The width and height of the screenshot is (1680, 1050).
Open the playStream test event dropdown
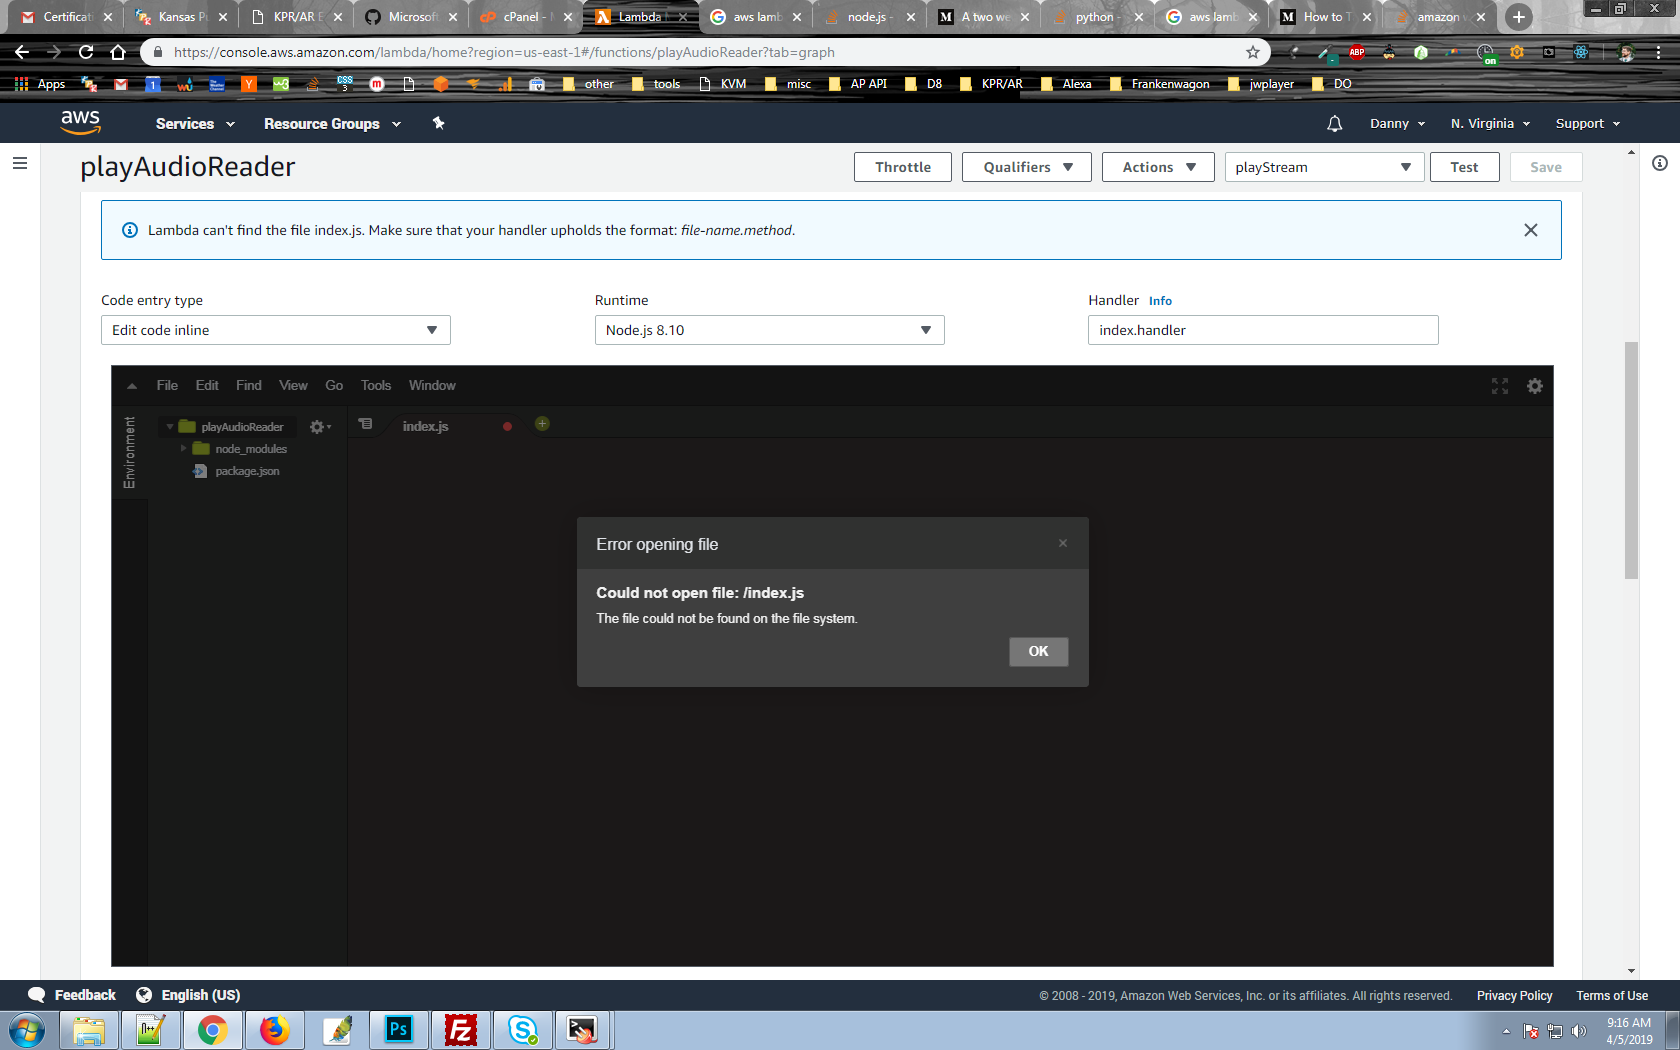[x=1324, y=167]
